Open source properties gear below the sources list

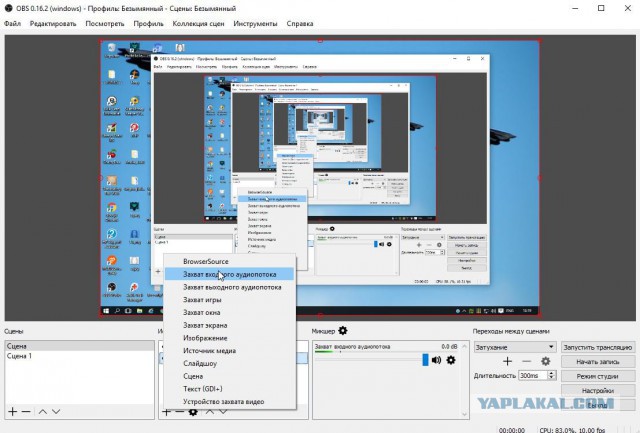pyautogui.click(x=193, y=412)
